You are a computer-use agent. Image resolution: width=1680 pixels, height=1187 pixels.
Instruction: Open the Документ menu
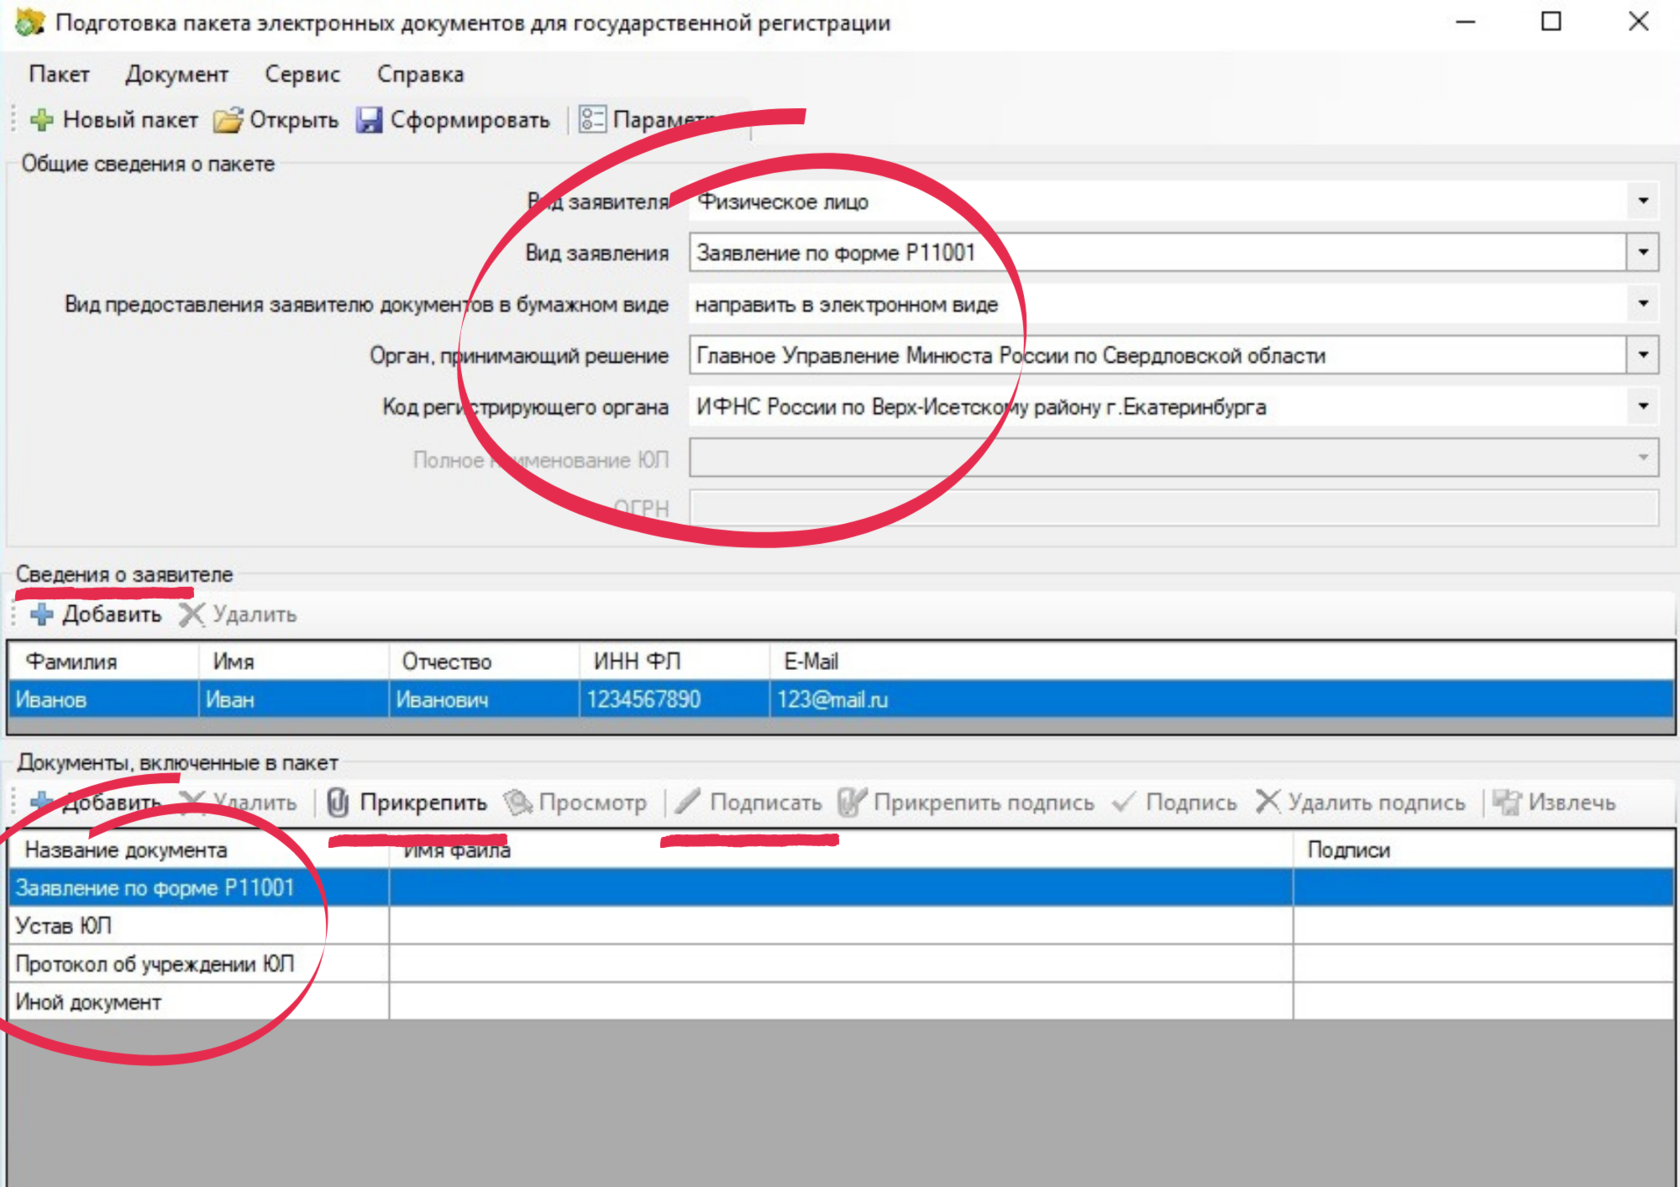tap(176, 74)
